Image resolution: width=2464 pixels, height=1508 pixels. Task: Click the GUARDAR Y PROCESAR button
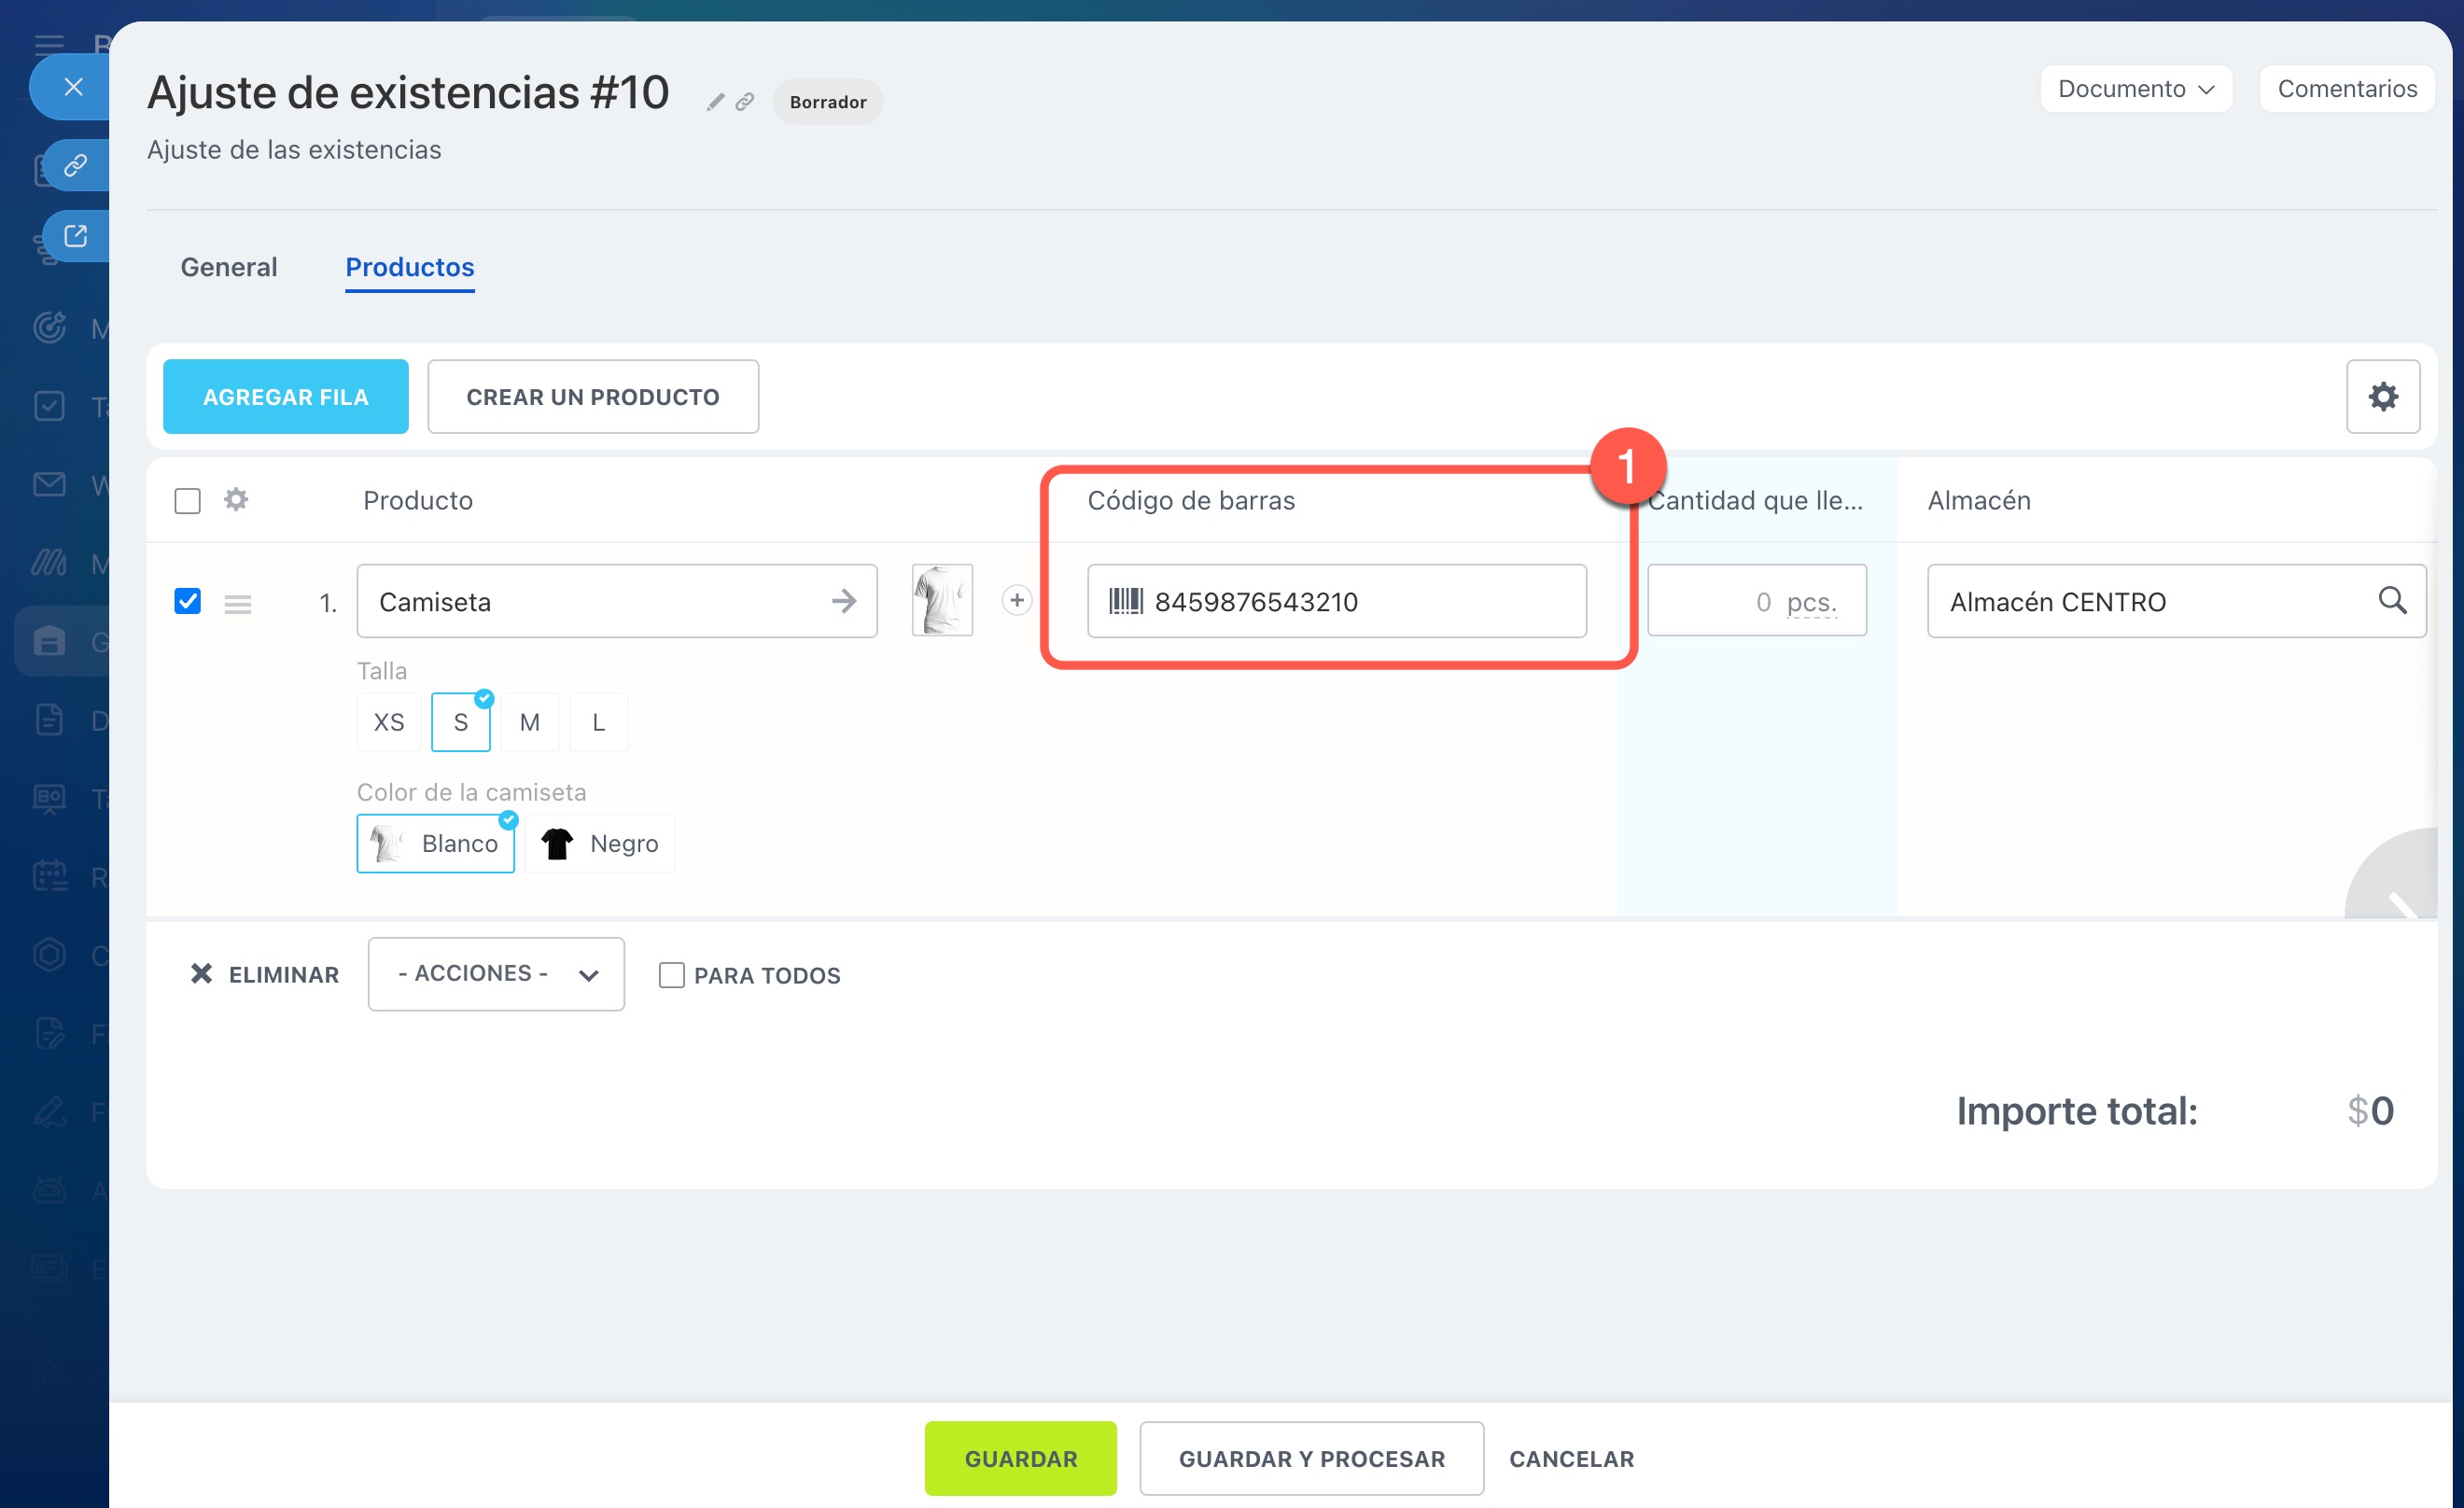click(x=1311, y=1458)
